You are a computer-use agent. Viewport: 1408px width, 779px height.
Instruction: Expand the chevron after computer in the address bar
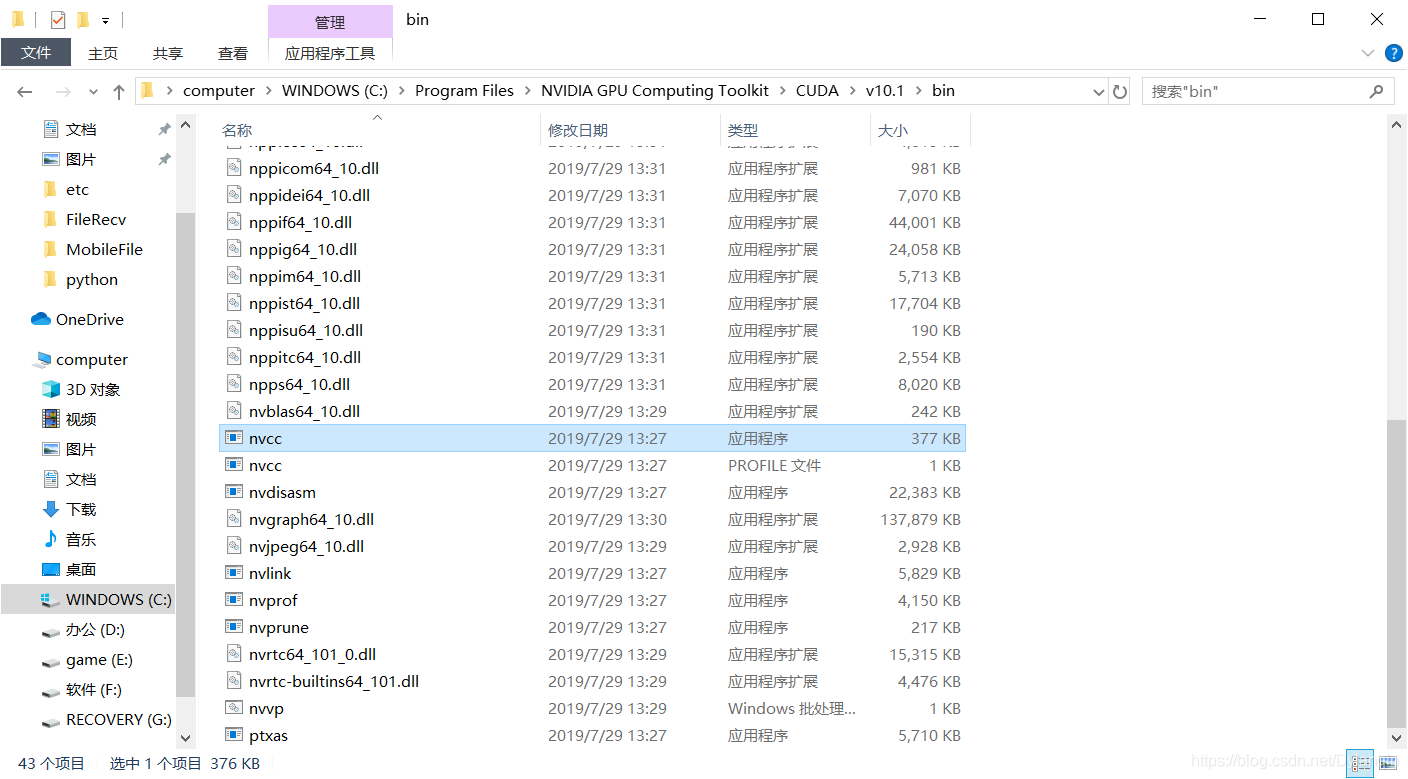(268, 91)
